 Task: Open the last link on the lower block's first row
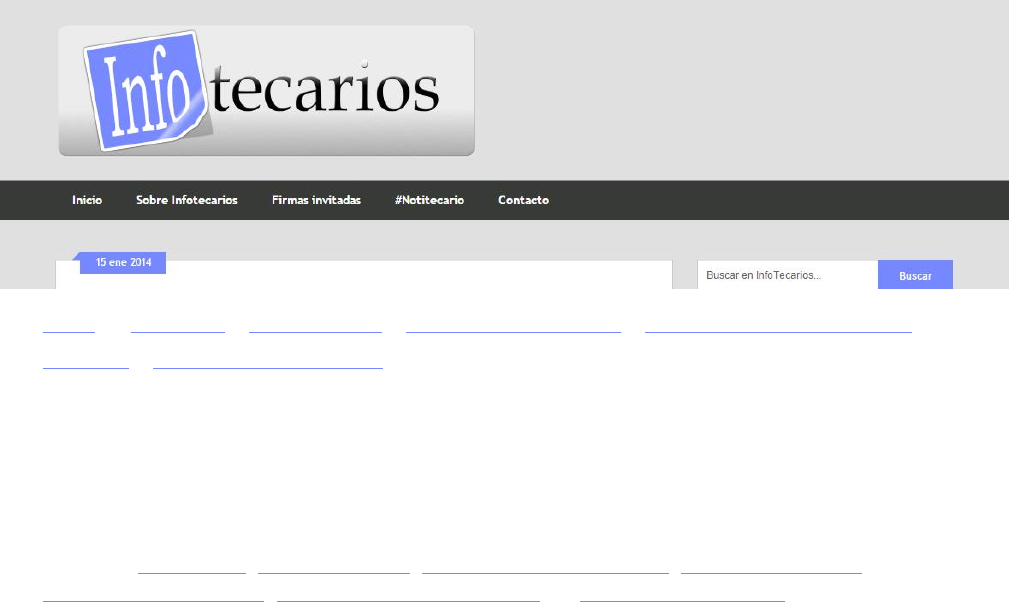tap(770, 571)
